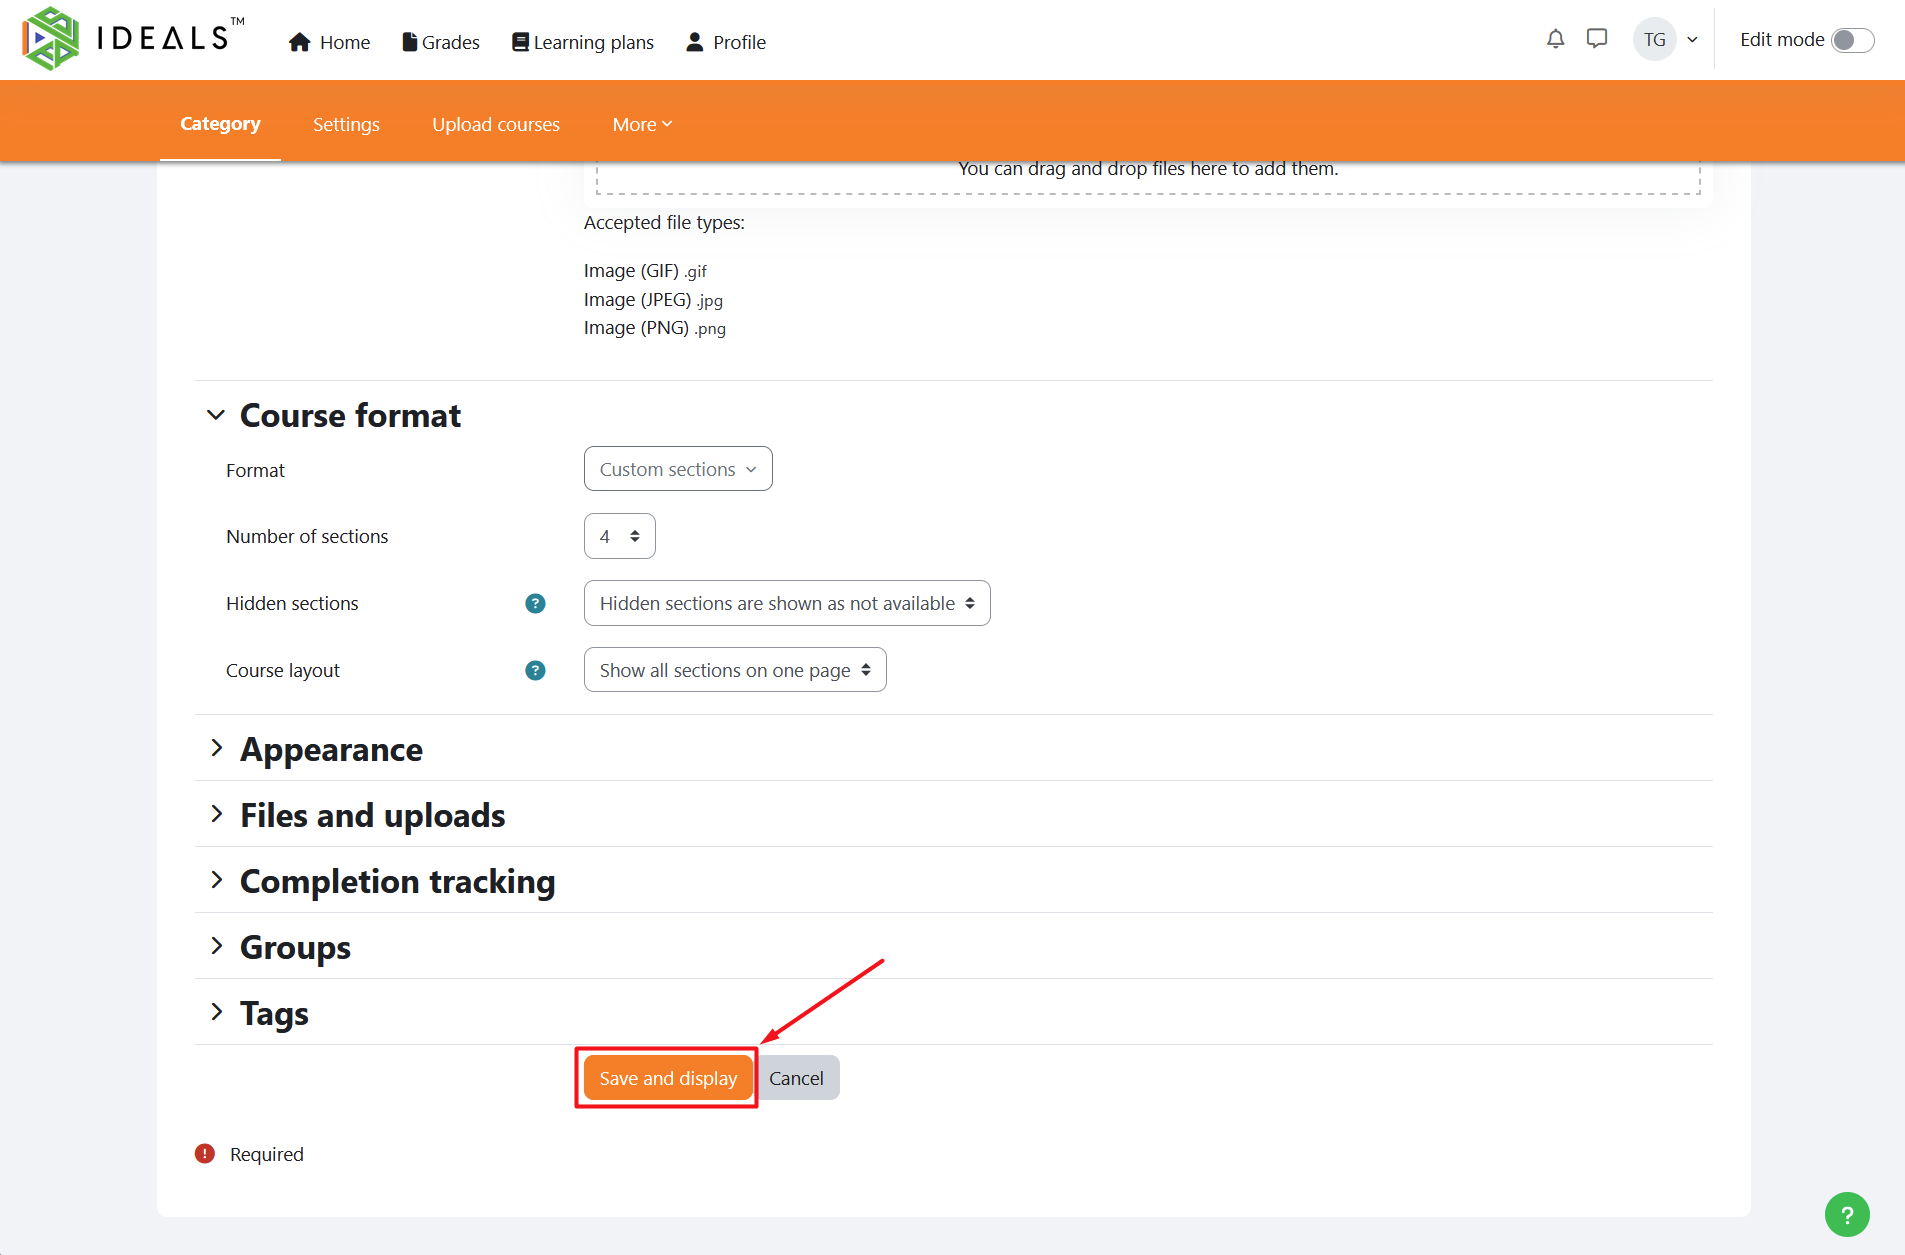
Task: Expand the Completion tracking section
Action: tap(397, 881)
